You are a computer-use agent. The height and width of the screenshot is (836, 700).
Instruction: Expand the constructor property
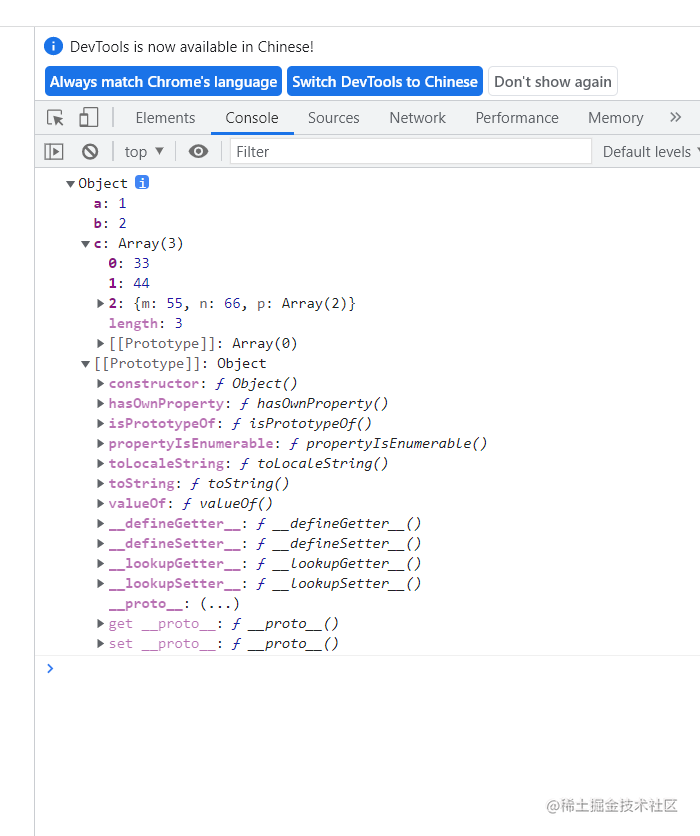pyautogui.click(x=100, y=383)
